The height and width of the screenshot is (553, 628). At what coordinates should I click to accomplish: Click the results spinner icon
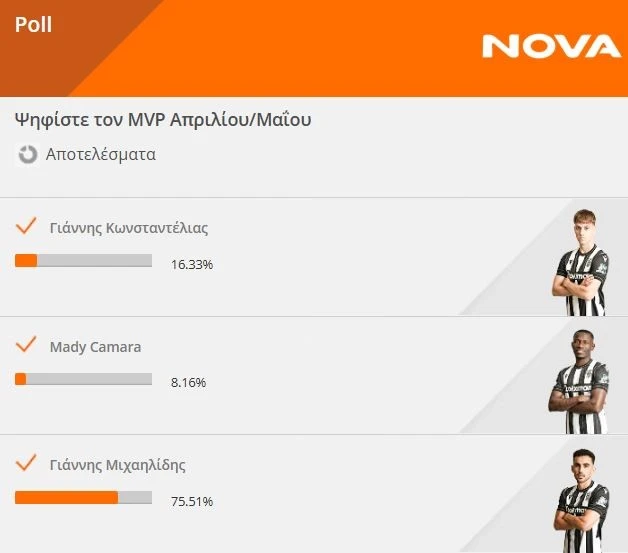pos(28,155)
